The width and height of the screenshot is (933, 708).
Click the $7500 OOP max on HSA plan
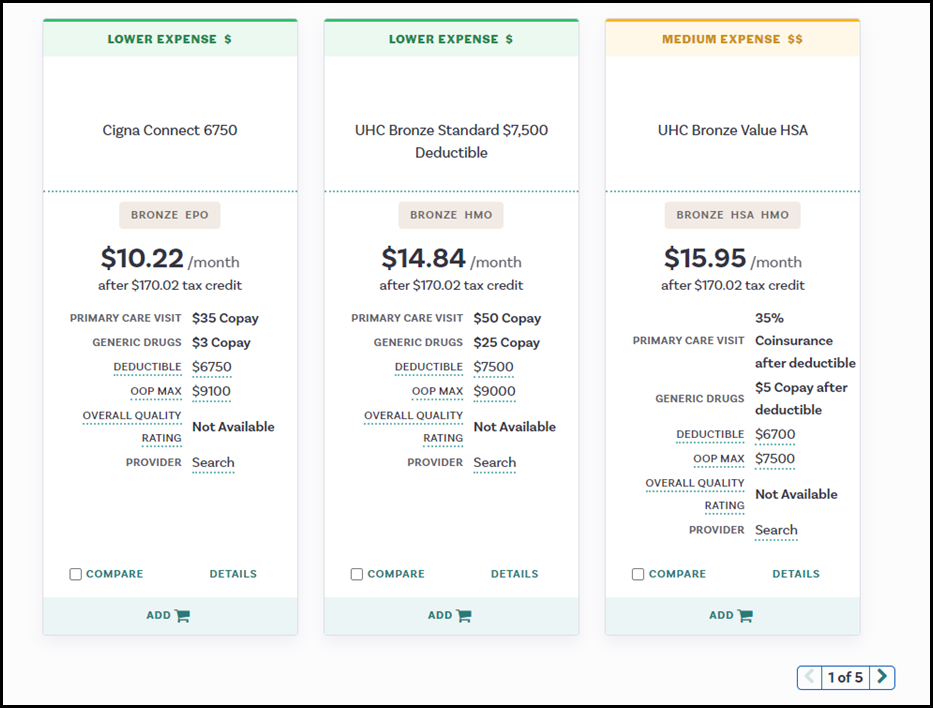775,460
